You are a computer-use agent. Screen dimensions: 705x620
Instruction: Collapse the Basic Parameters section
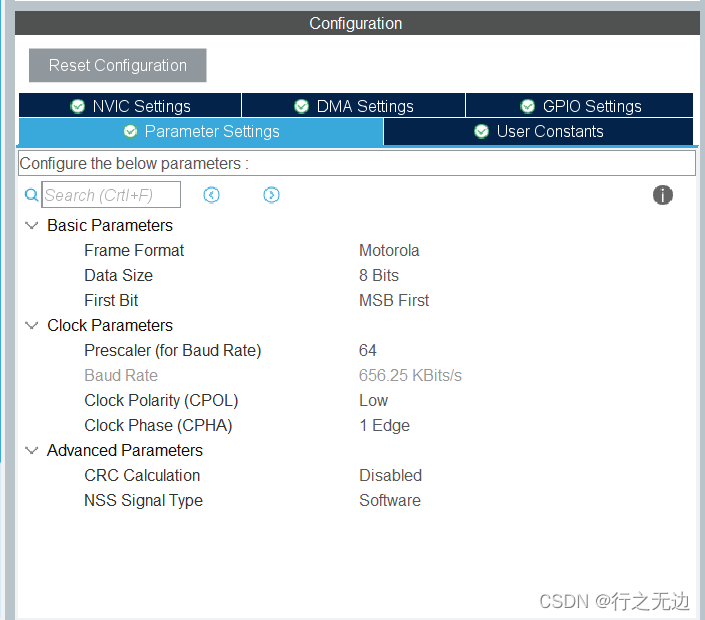click(31, 225)
